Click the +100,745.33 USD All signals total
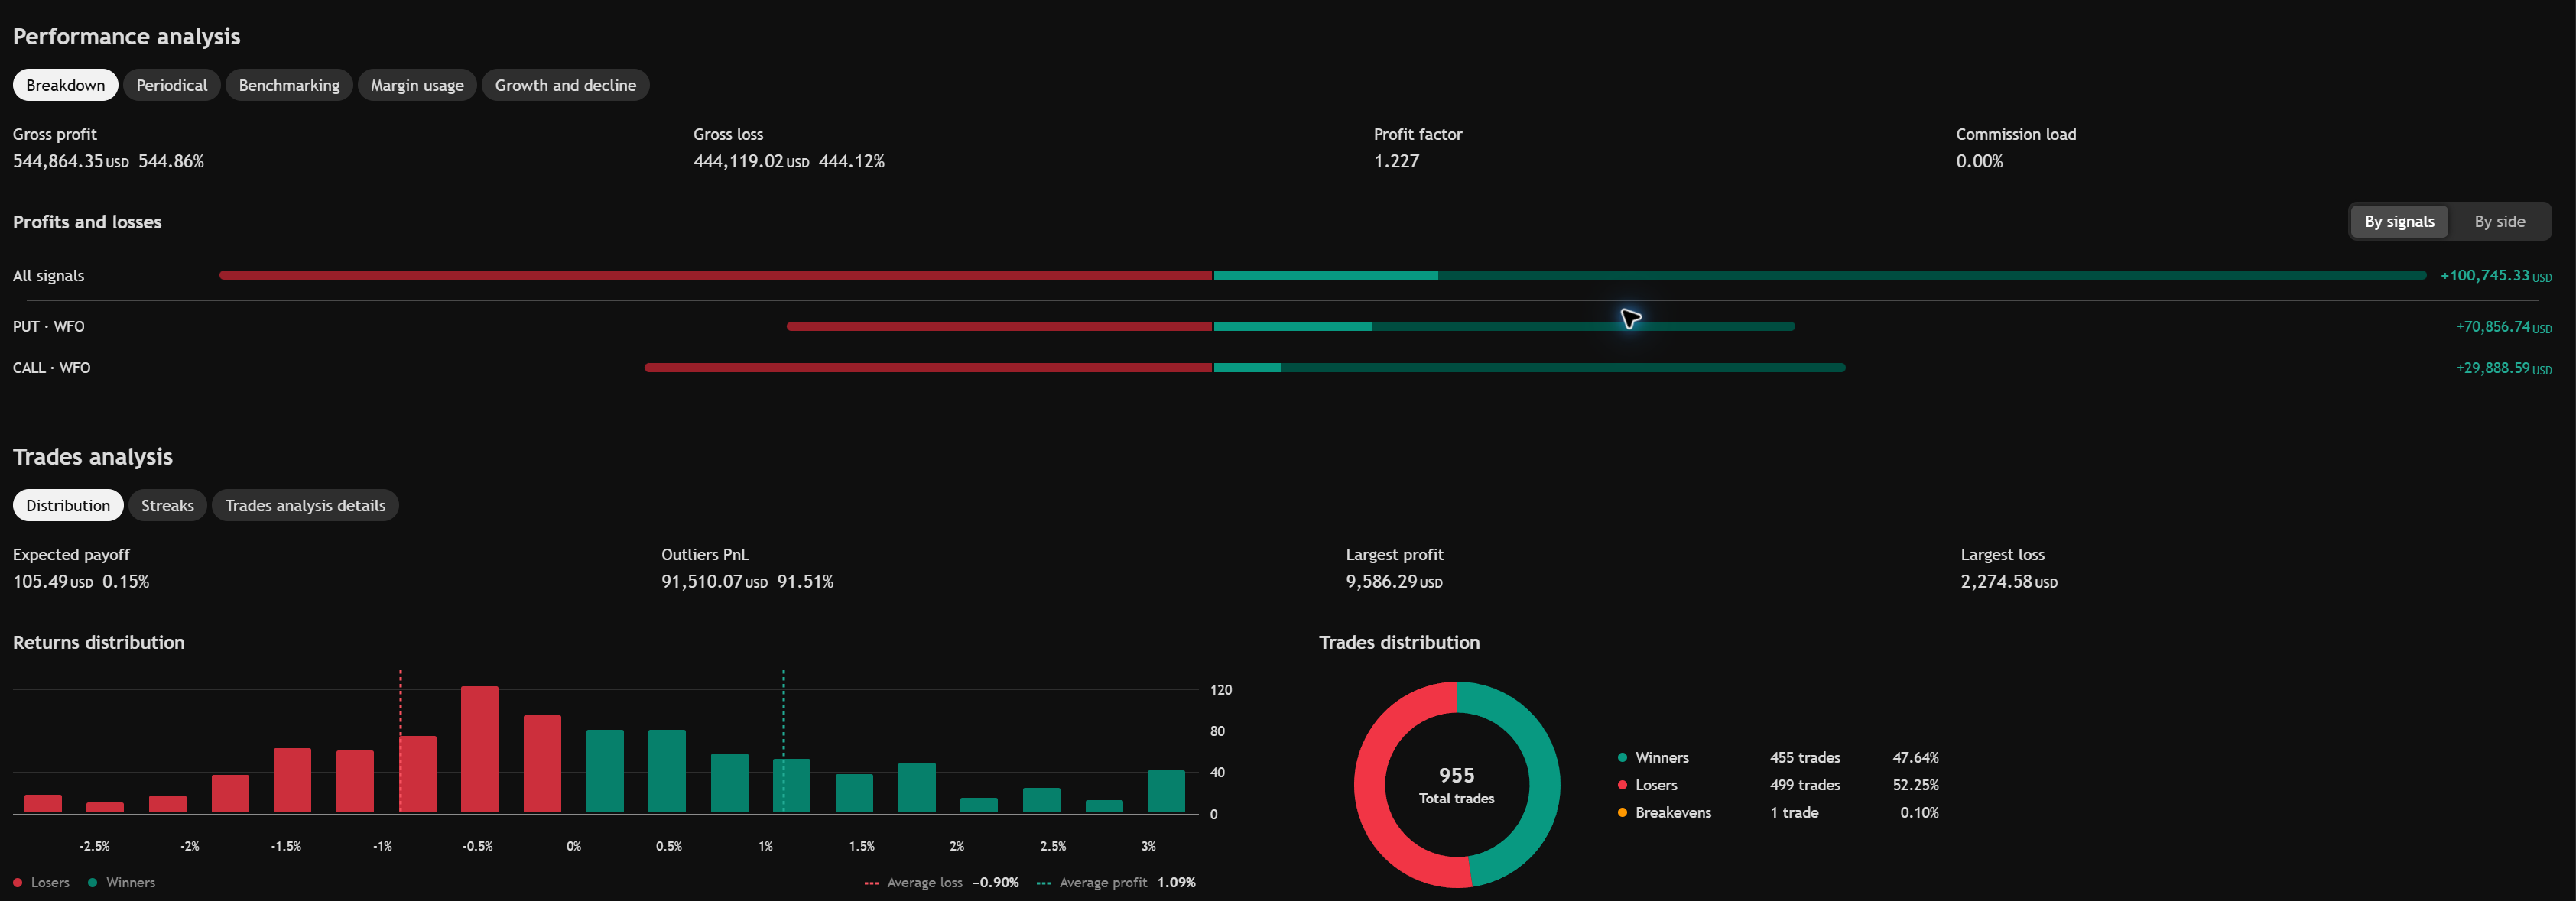The width and height of the screenshot is (2576, 901). point(2496,275)
